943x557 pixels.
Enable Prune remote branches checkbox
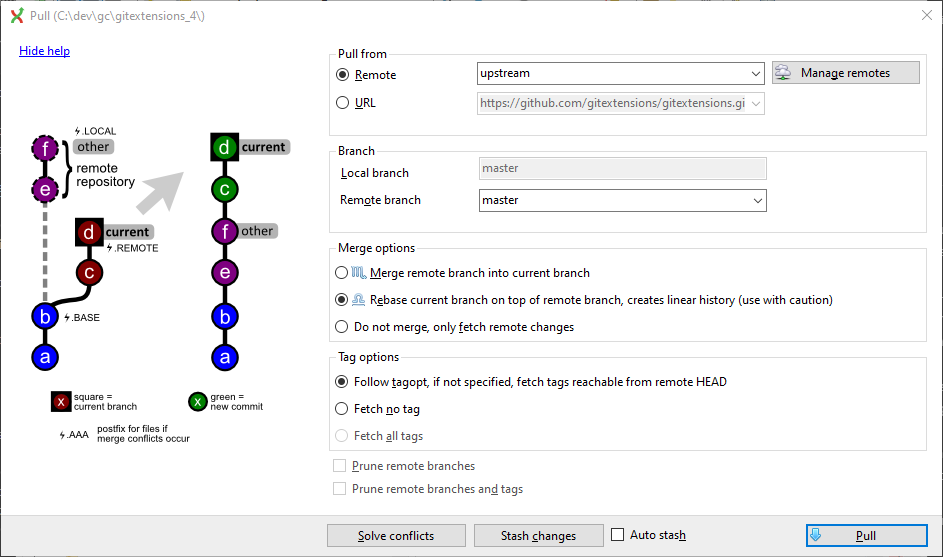(340, 466)
